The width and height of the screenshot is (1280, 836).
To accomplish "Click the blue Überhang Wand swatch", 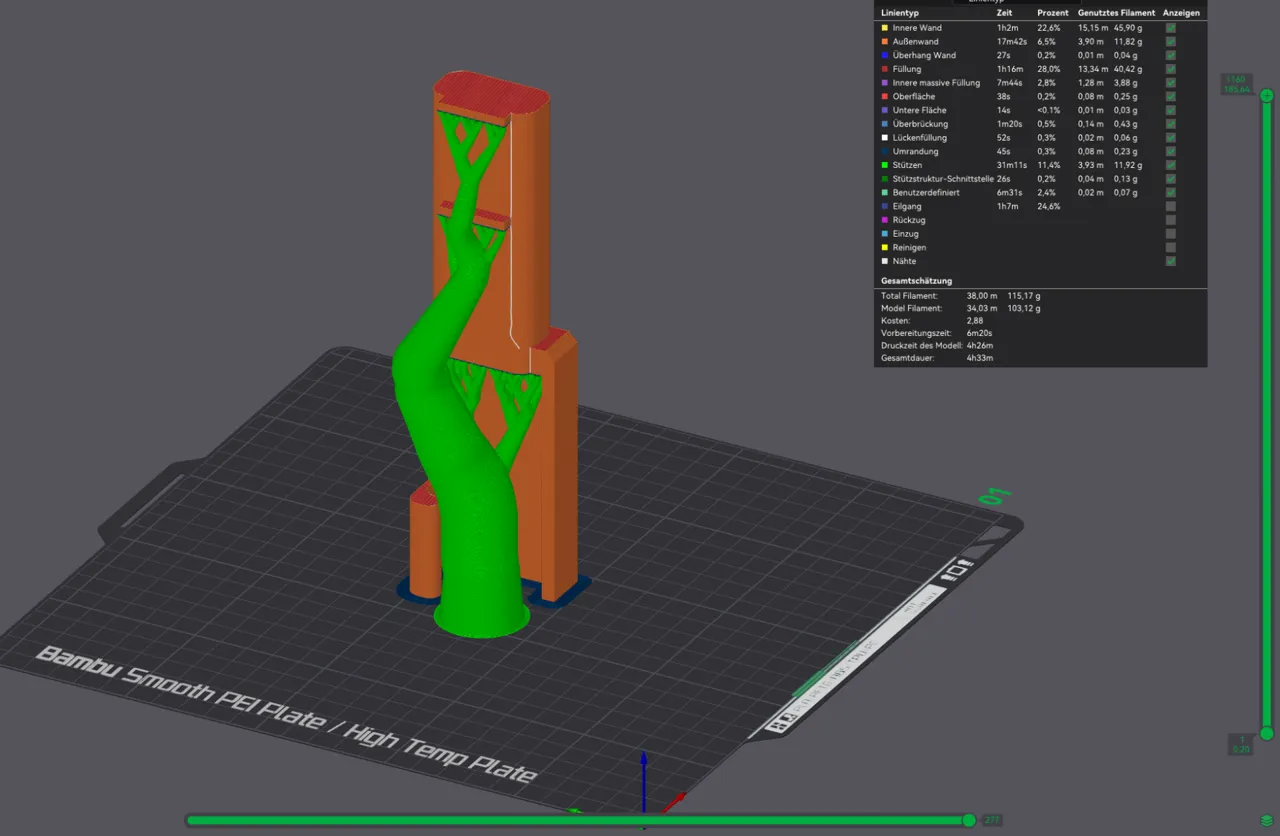I will 884,55.
